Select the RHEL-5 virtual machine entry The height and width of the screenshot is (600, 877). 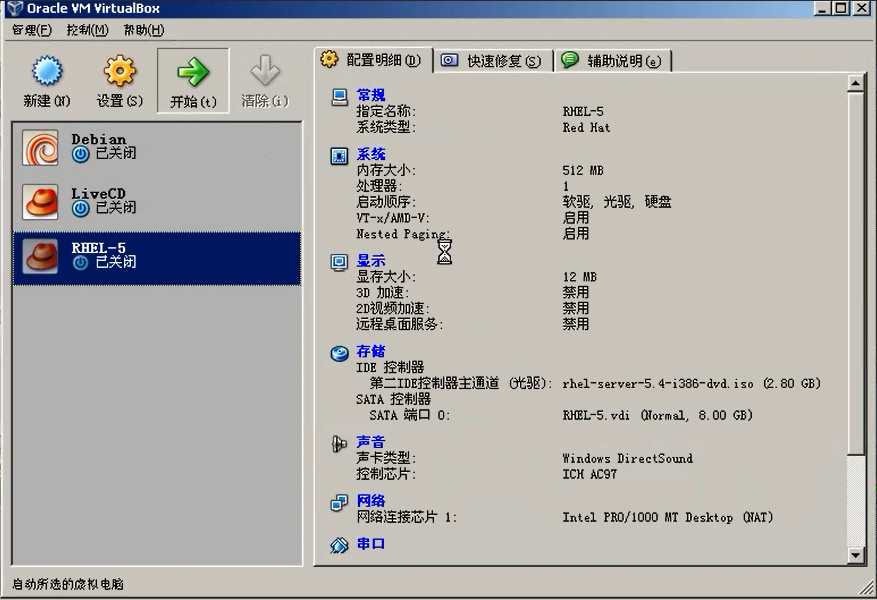[x=157, y=258]
